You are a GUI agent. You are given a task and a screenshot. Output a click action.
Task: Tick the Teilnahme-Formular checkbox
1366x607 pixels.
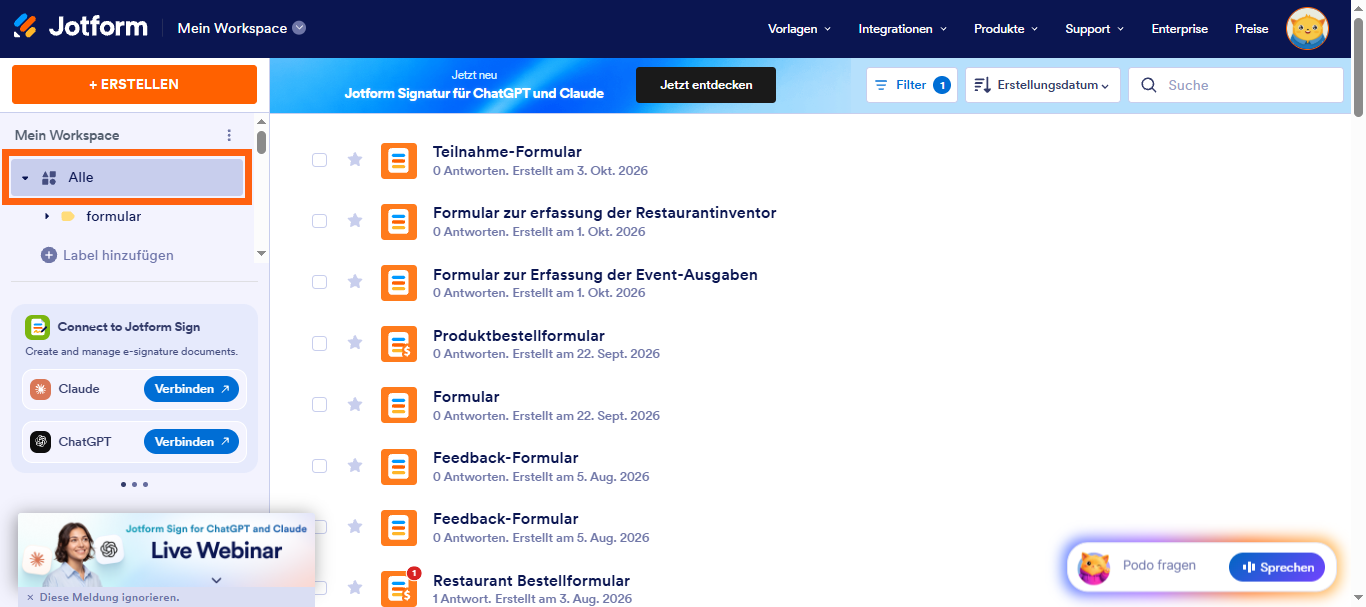coord(319,159)
